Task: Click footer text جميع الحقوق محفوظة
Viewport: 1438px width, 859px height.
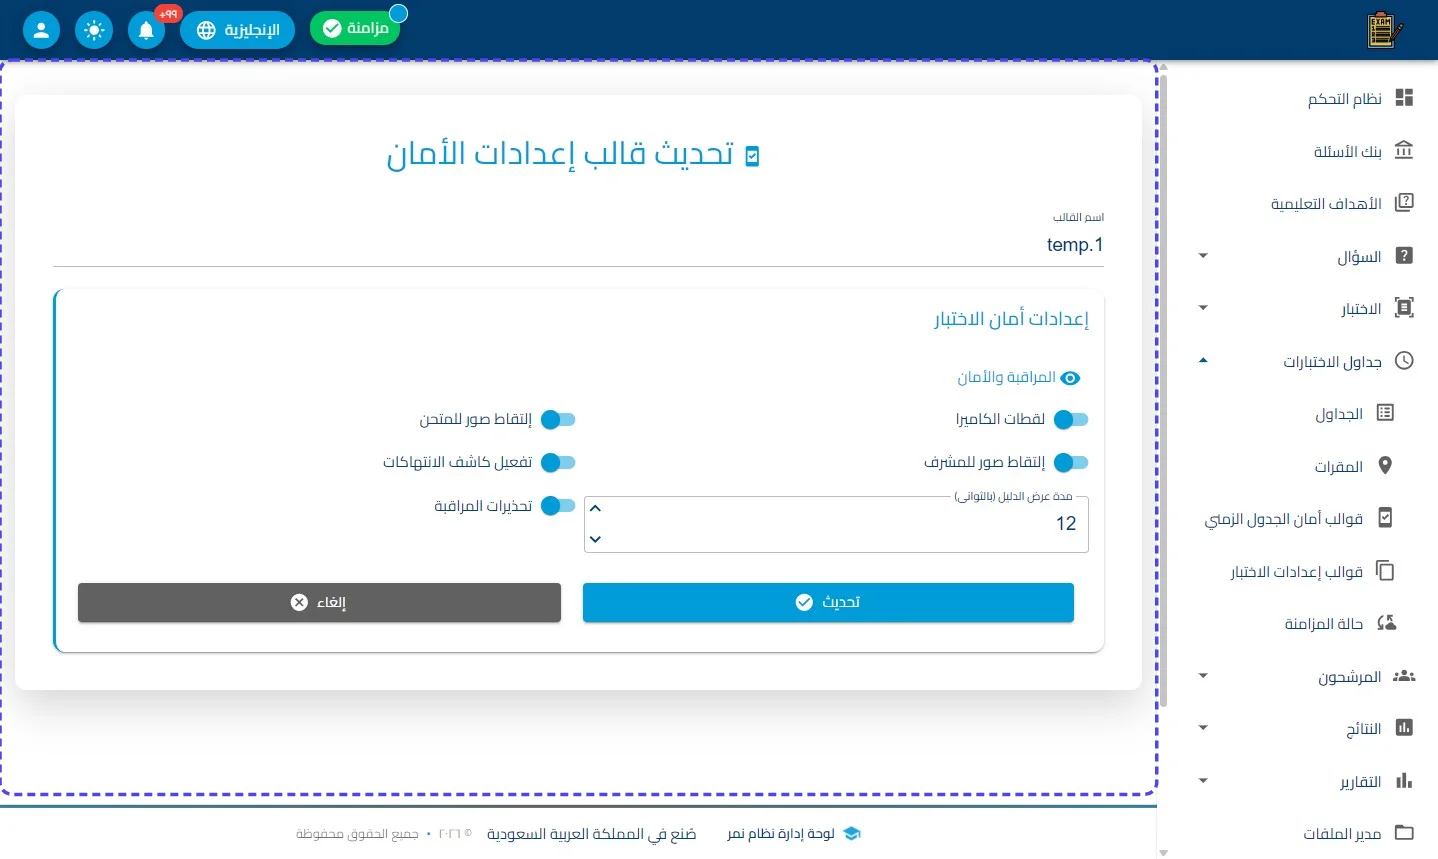Action: [357, 833]
